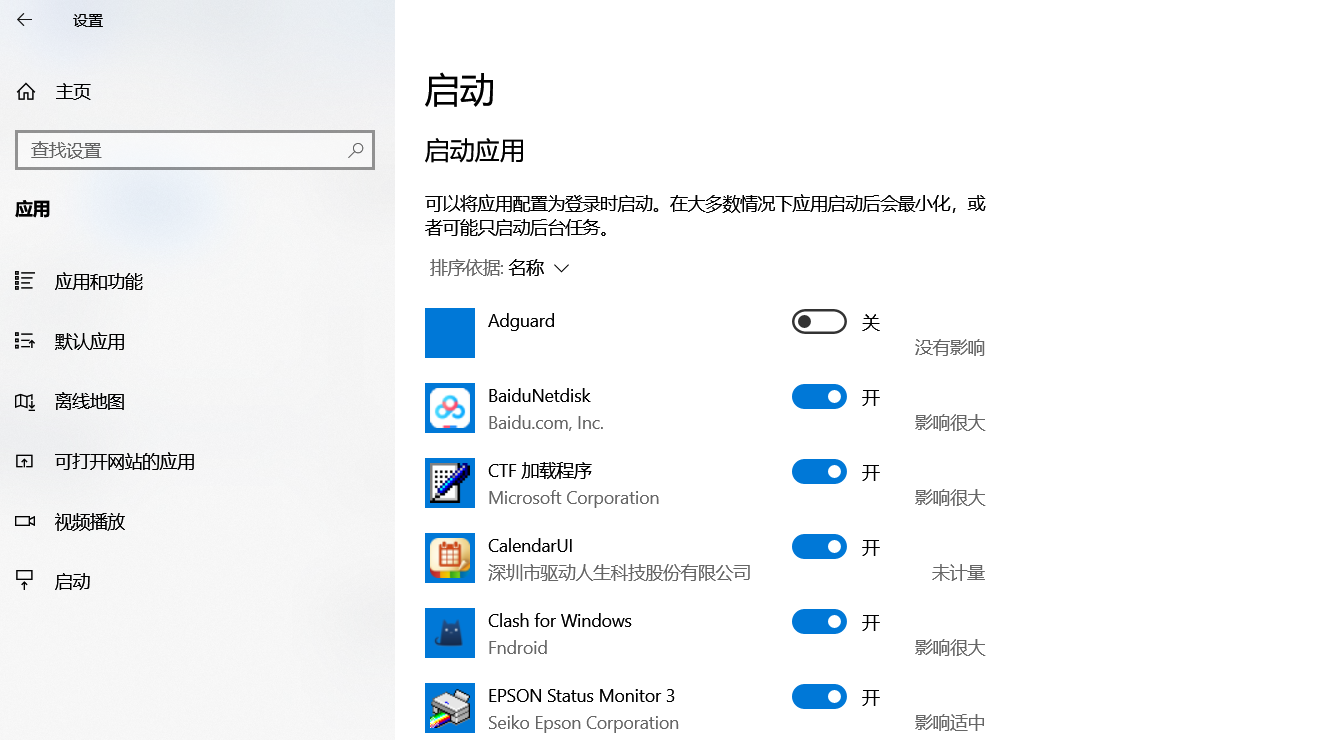
Task: Click the Seiko Epson Corporation publisher text
Action: [x=583, y=723]
